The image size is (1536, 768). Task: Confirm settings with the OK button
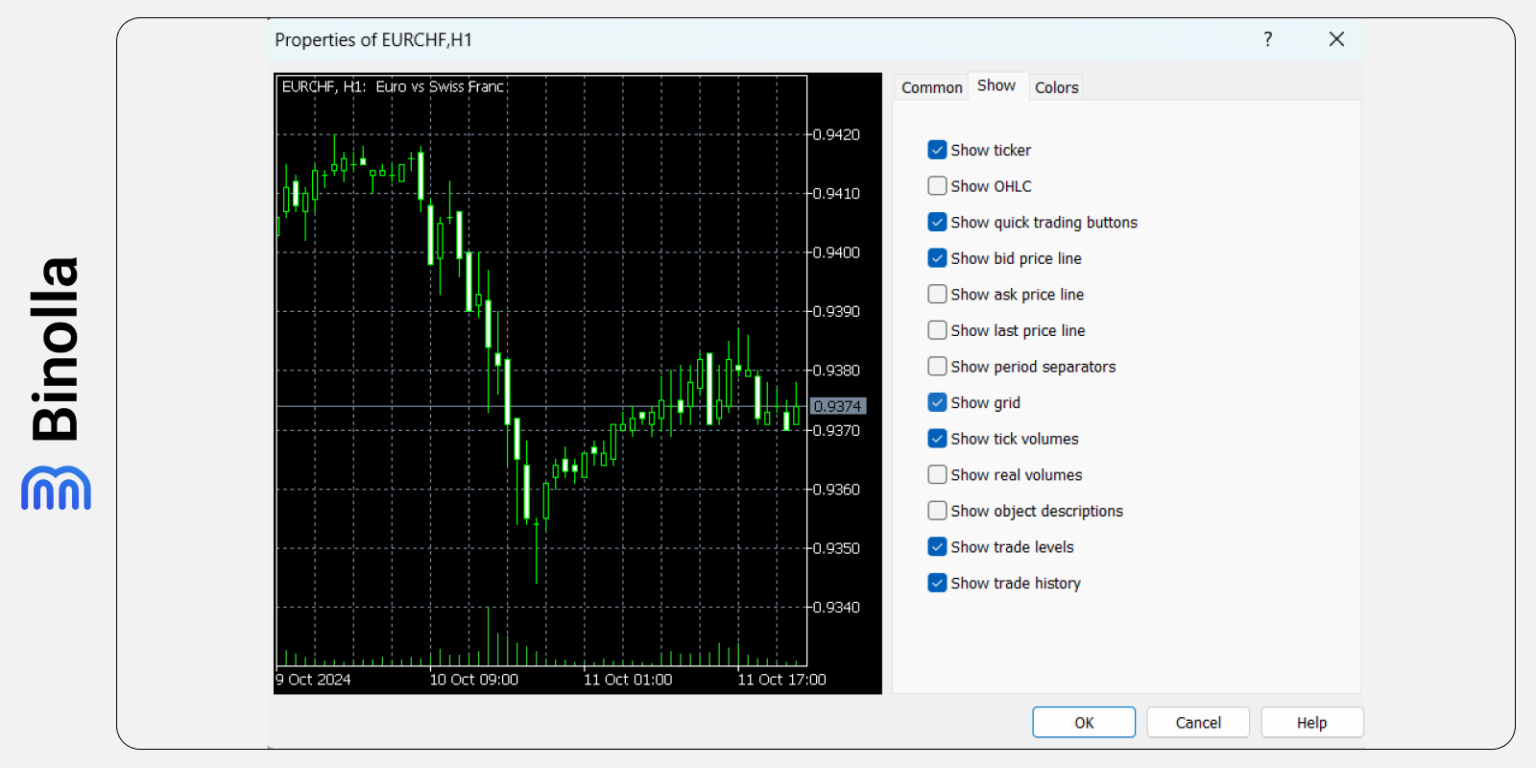[x=1083, y=722]
